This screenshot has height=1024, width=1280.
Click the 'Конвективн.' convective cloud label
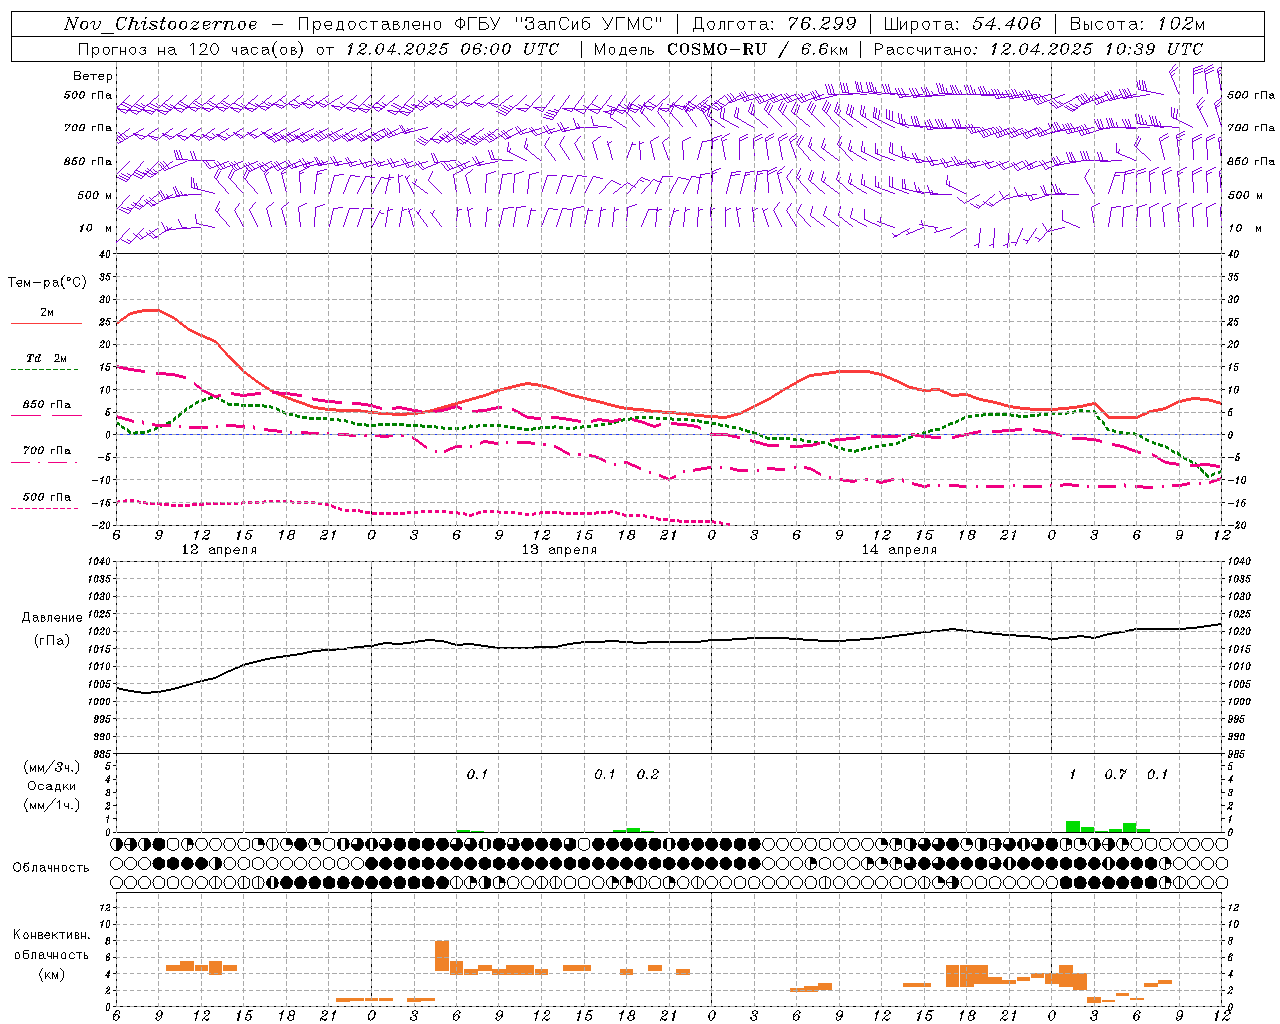click(x=52, y=935)
